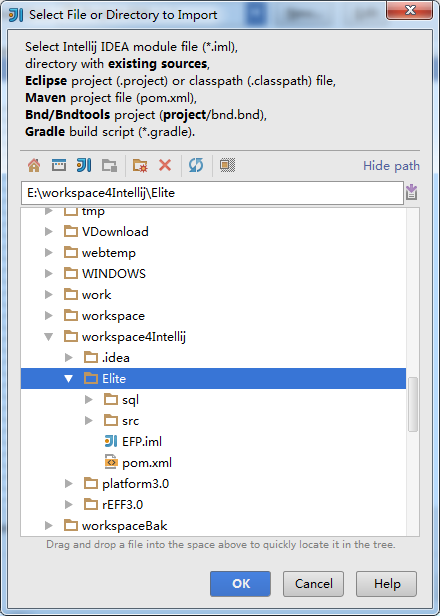Jump to the Desktop directory icon
The height and width of the screenshot is (616, 440).
point(59,165)
